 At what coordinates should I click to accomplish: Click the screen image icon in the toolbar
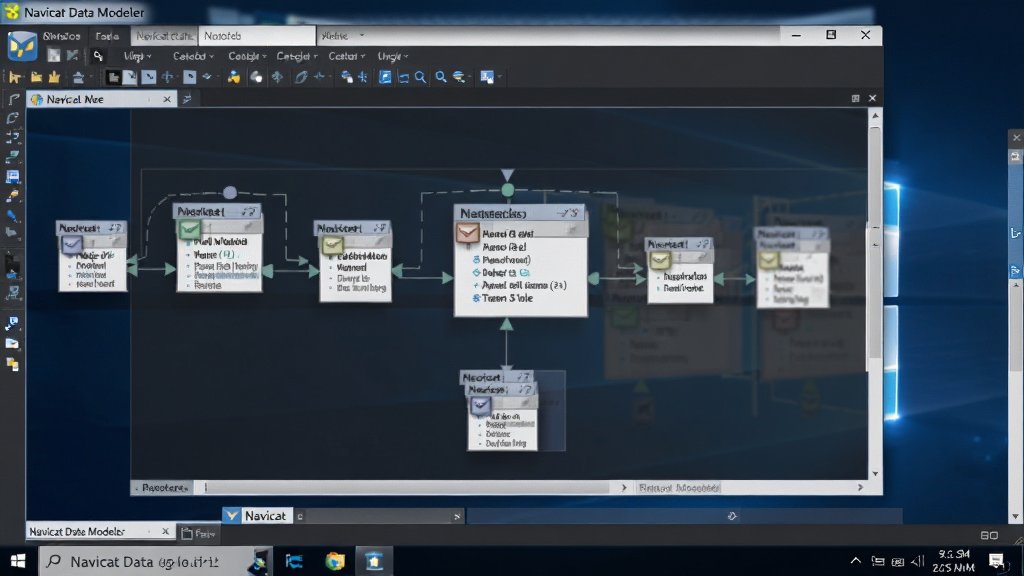click(487, 77)
